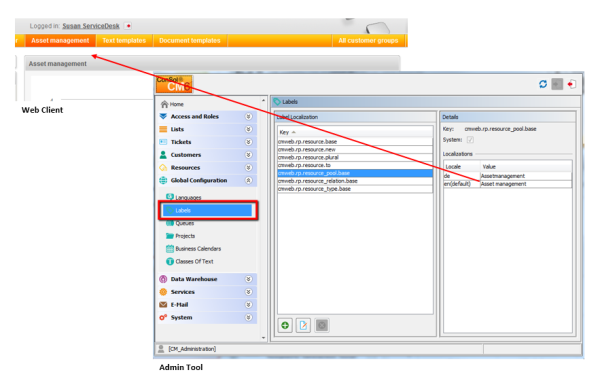Select key cmweb.rp.resource.to
This screenshot has height=385, width=600.
click(355, 165)
